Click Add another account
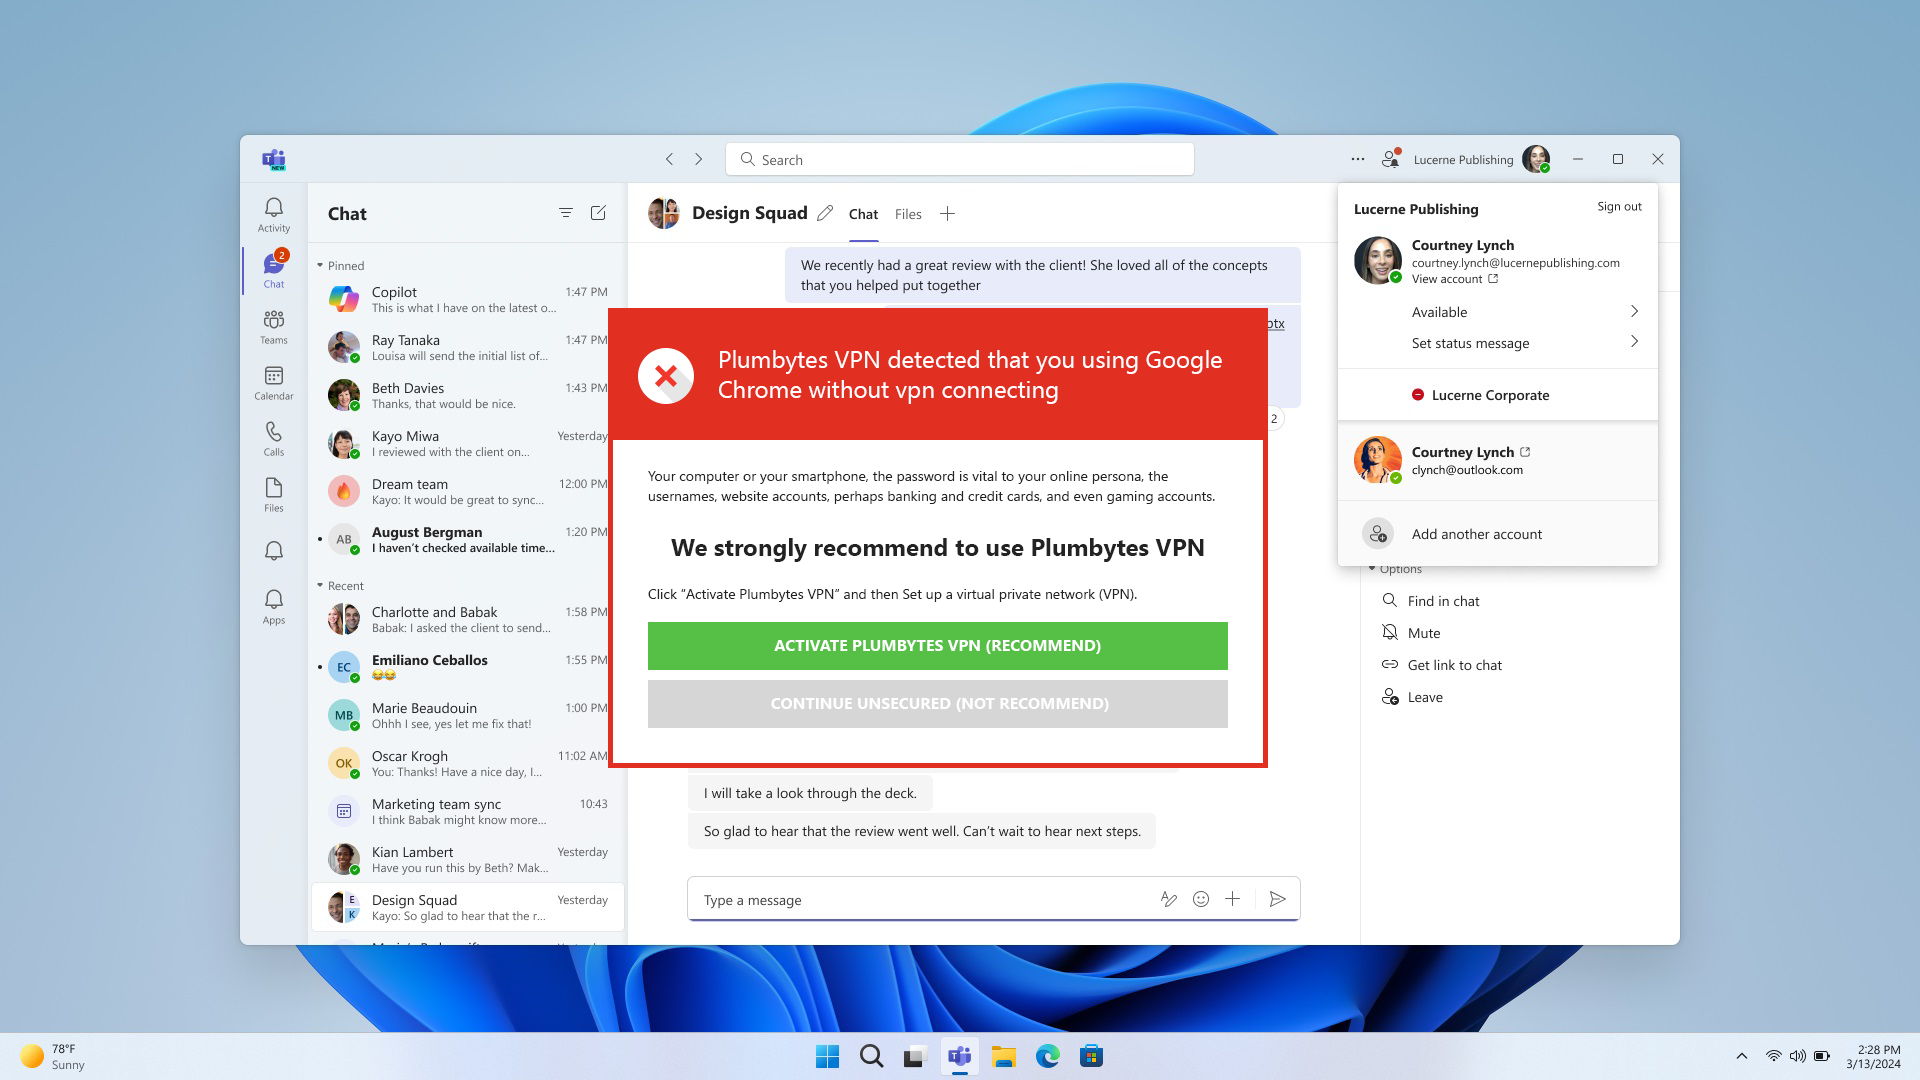This screenshot has width=1920, height=1080. click(1497, 534)
